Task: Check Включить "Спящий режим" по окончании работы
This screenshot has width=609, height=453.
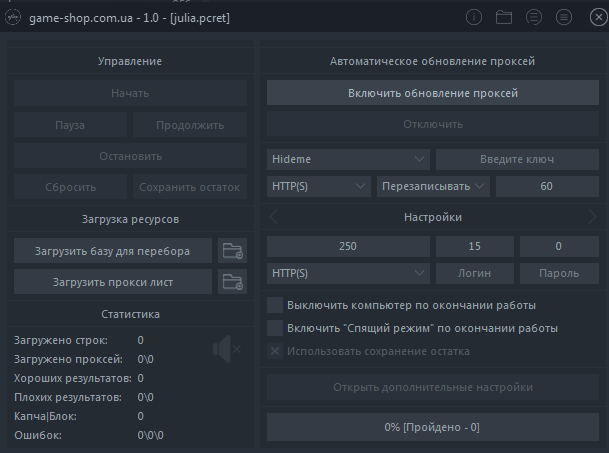Action: tap(275, 328)
